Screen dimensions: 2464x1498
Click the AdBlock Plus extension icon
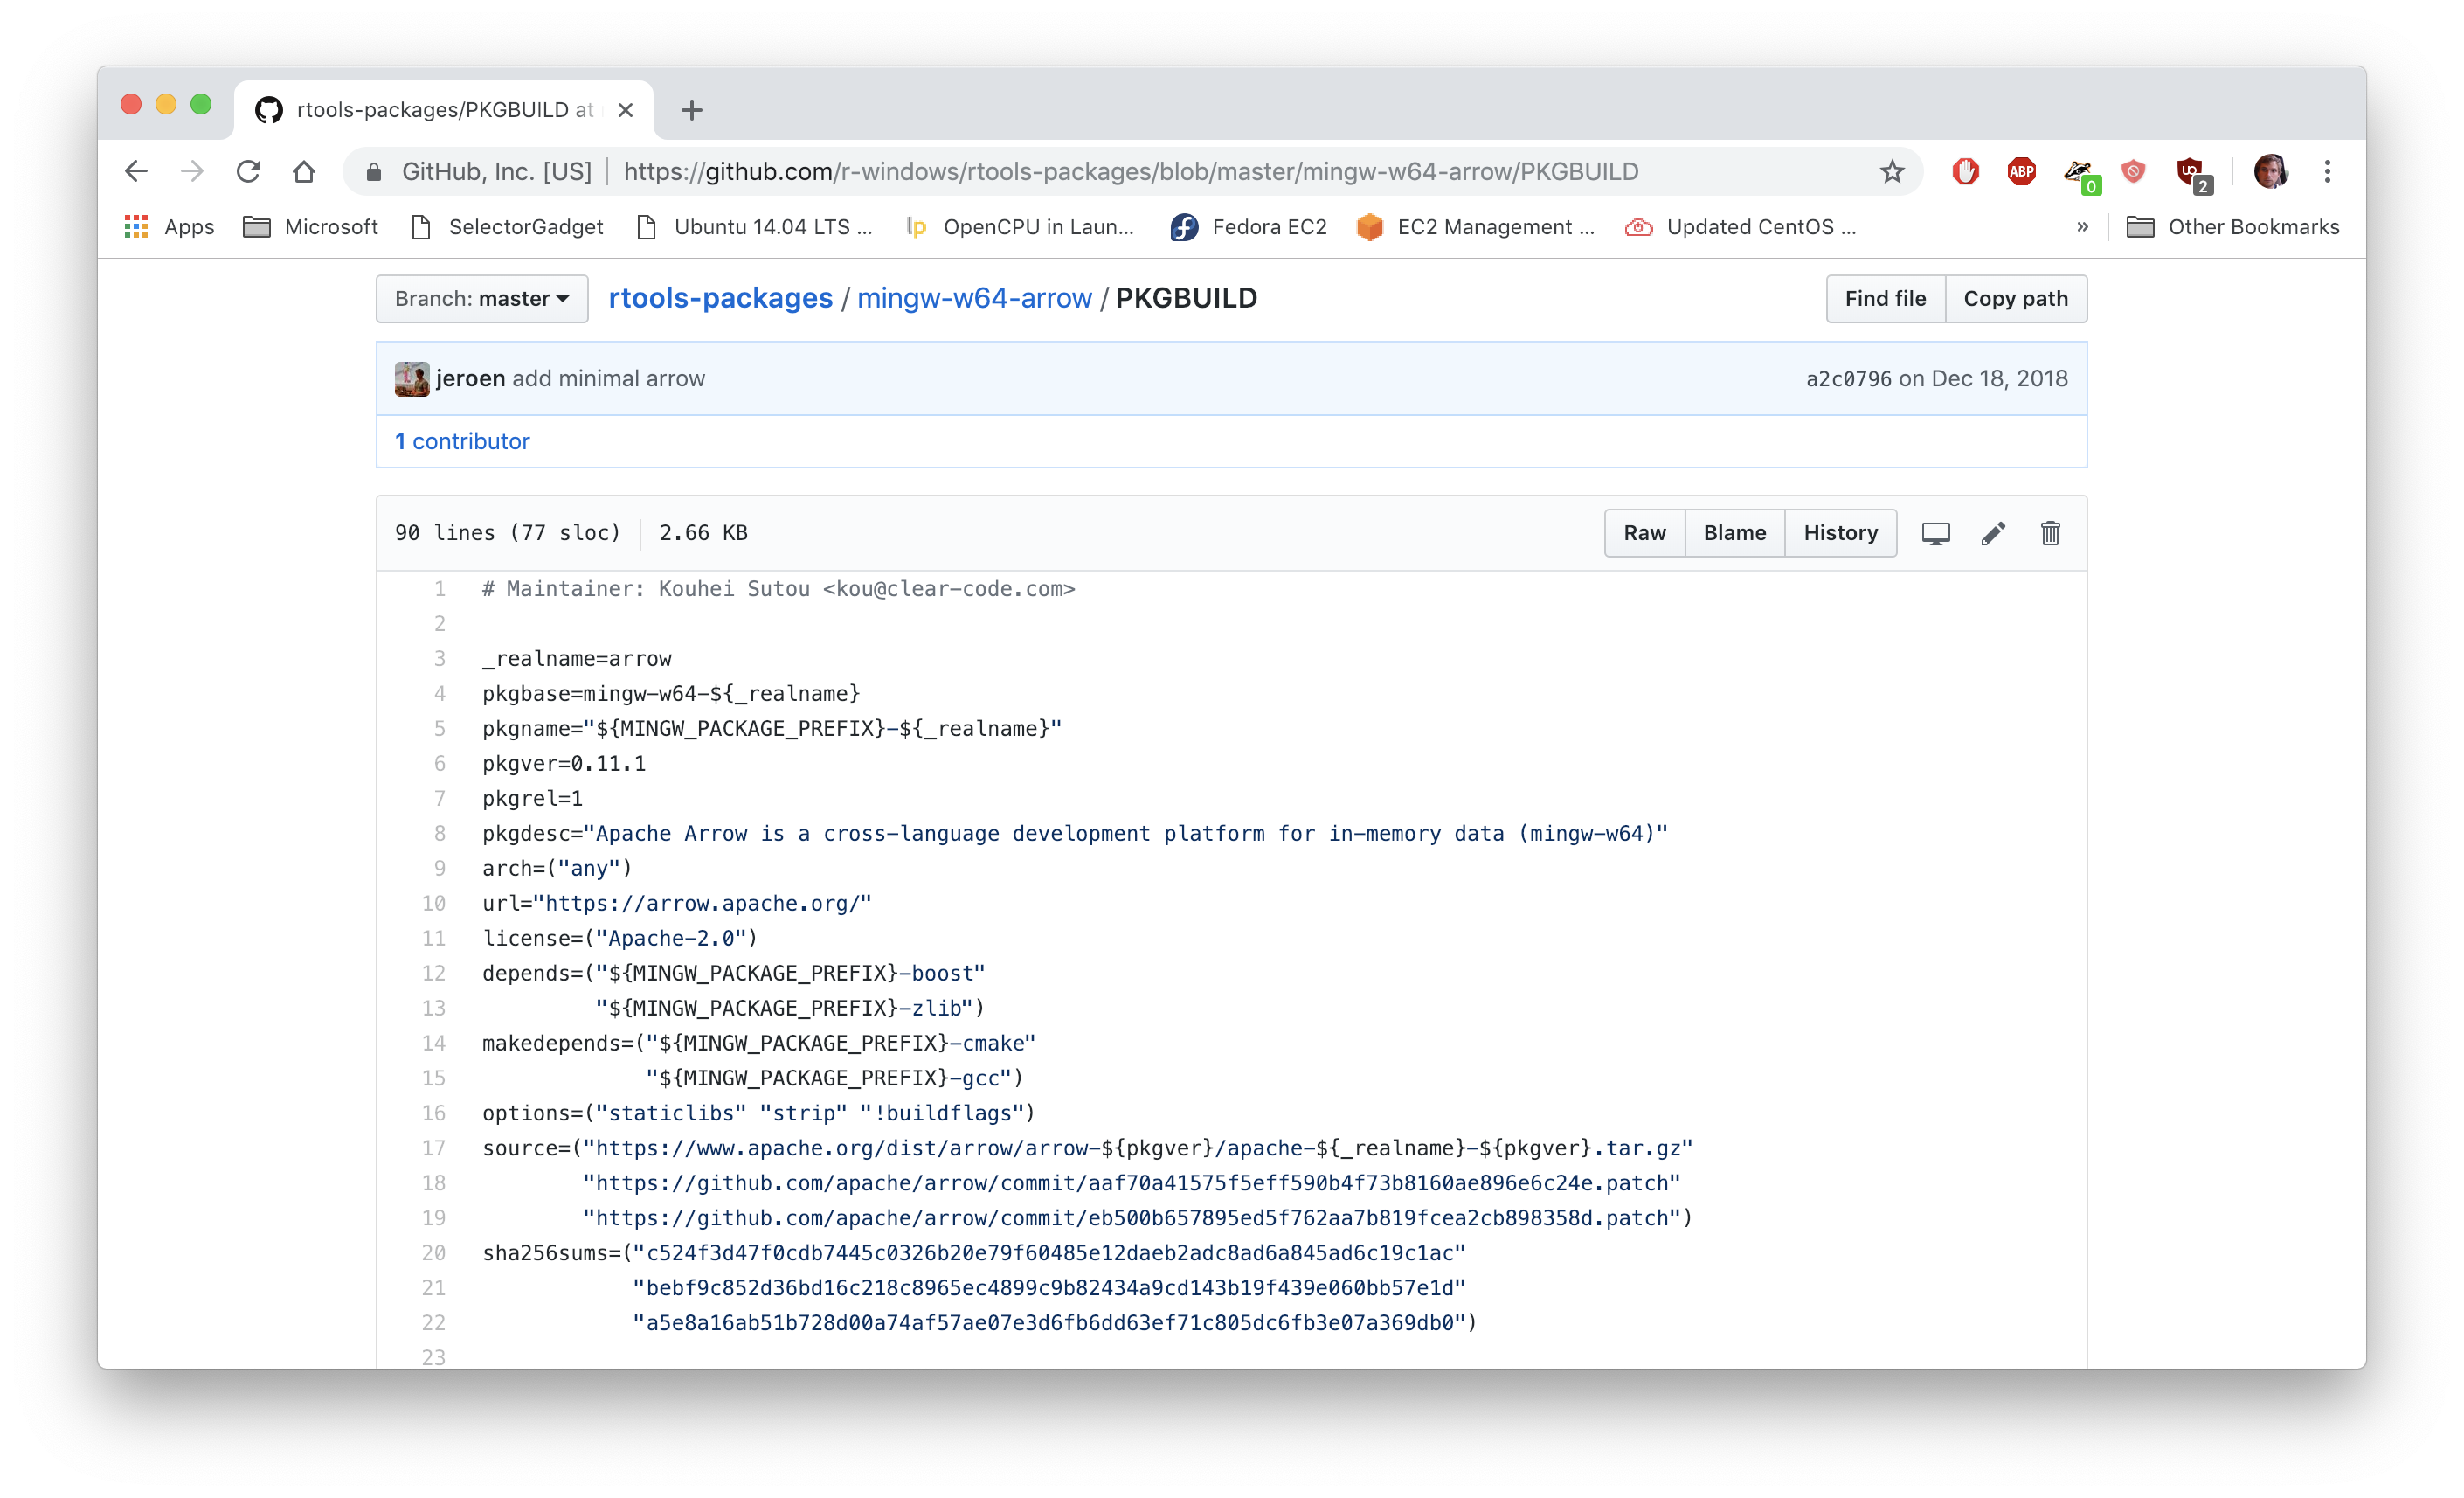coord(2021,172)
